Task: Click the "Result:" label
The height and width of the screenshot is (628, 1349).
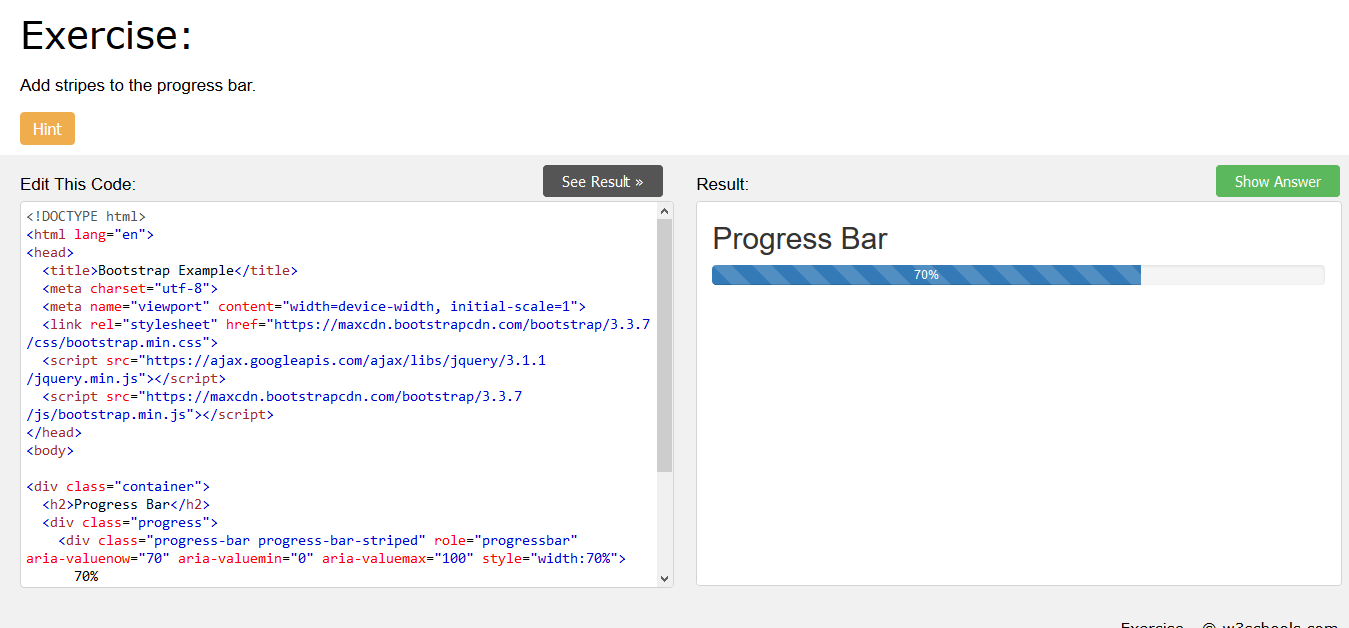Action: coord(722,184)
